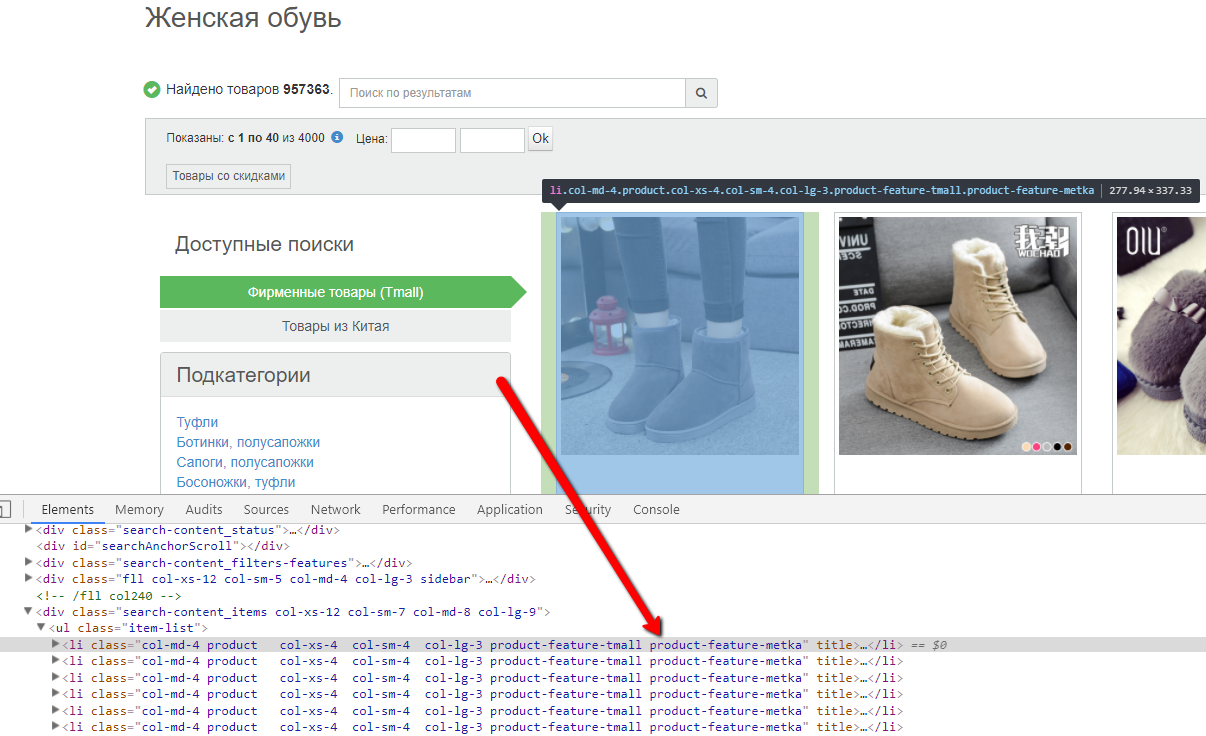The height and width of the screenshot is (736, 1206).
Task: Open the Босоножки, туфли subcategory link
Action: point(236,482)
